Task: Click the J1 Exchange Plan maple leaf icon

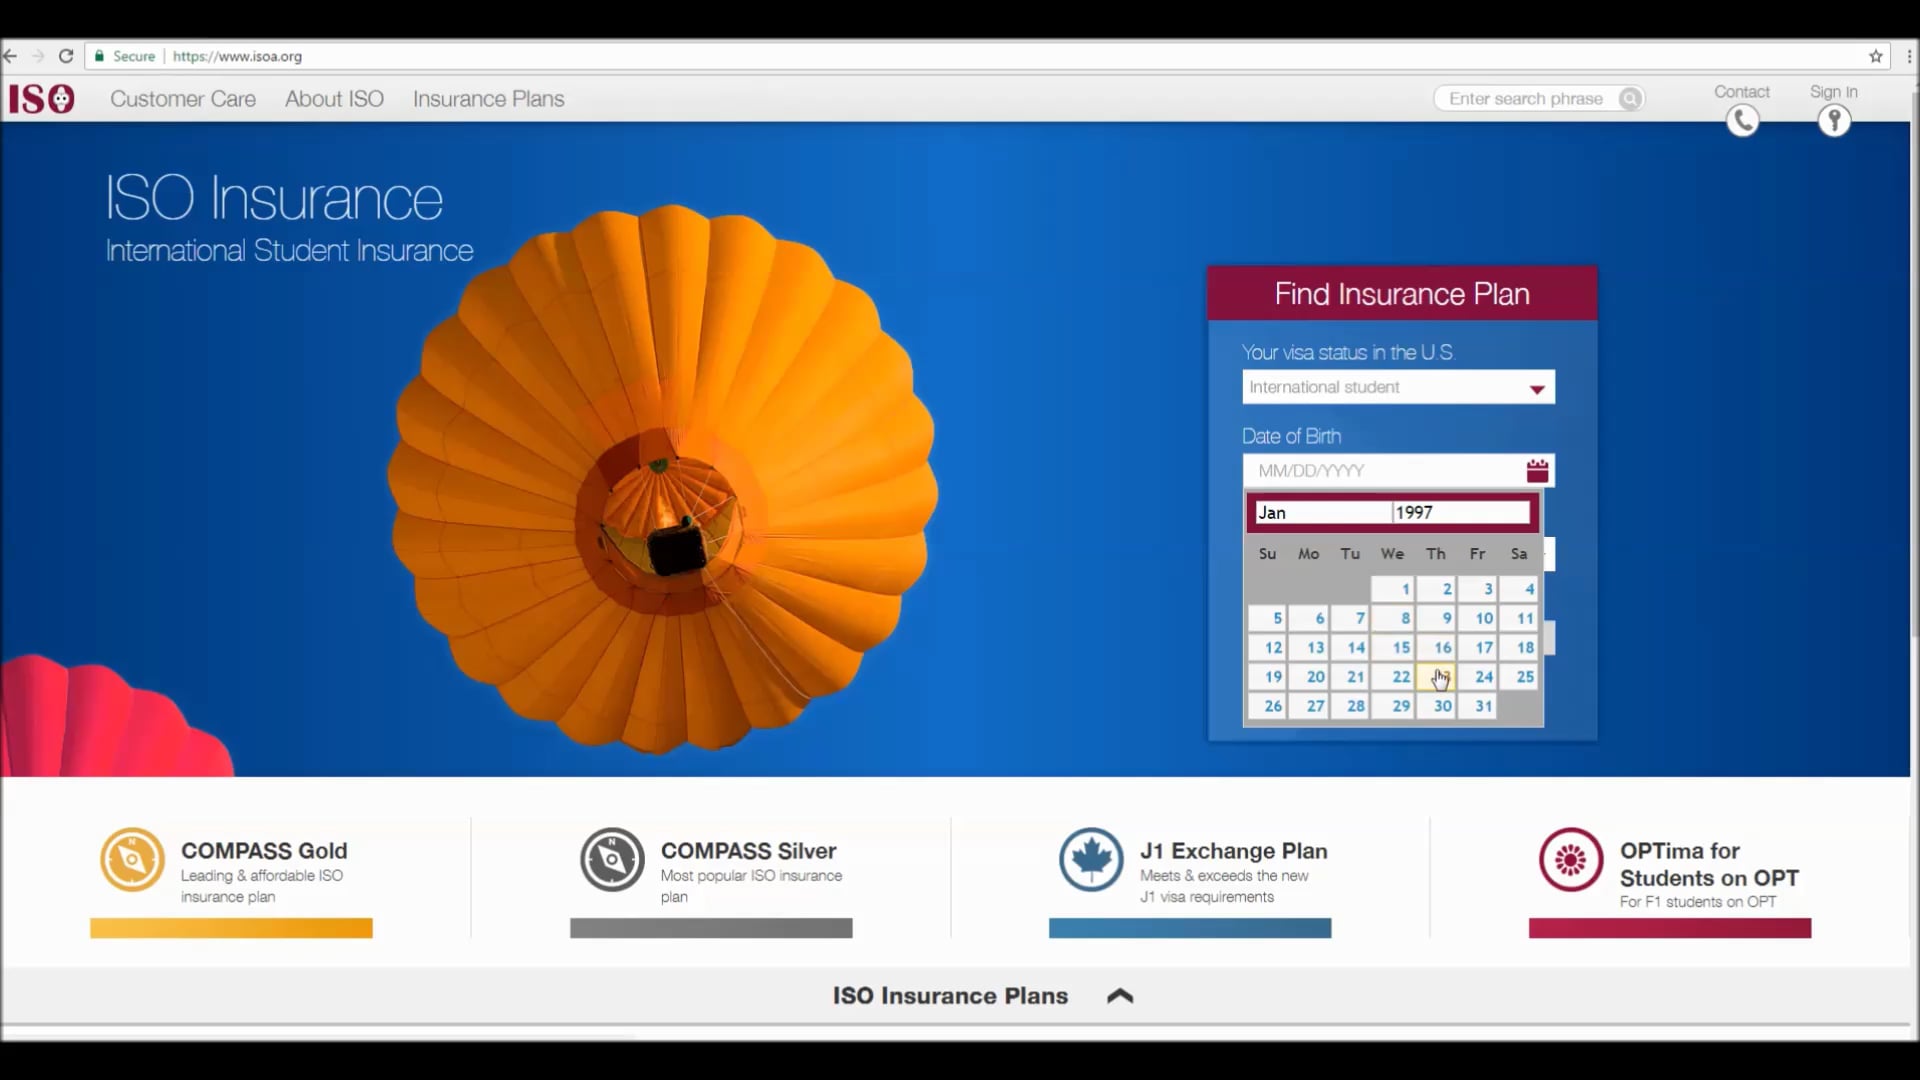Action: tap(1091, 859)
